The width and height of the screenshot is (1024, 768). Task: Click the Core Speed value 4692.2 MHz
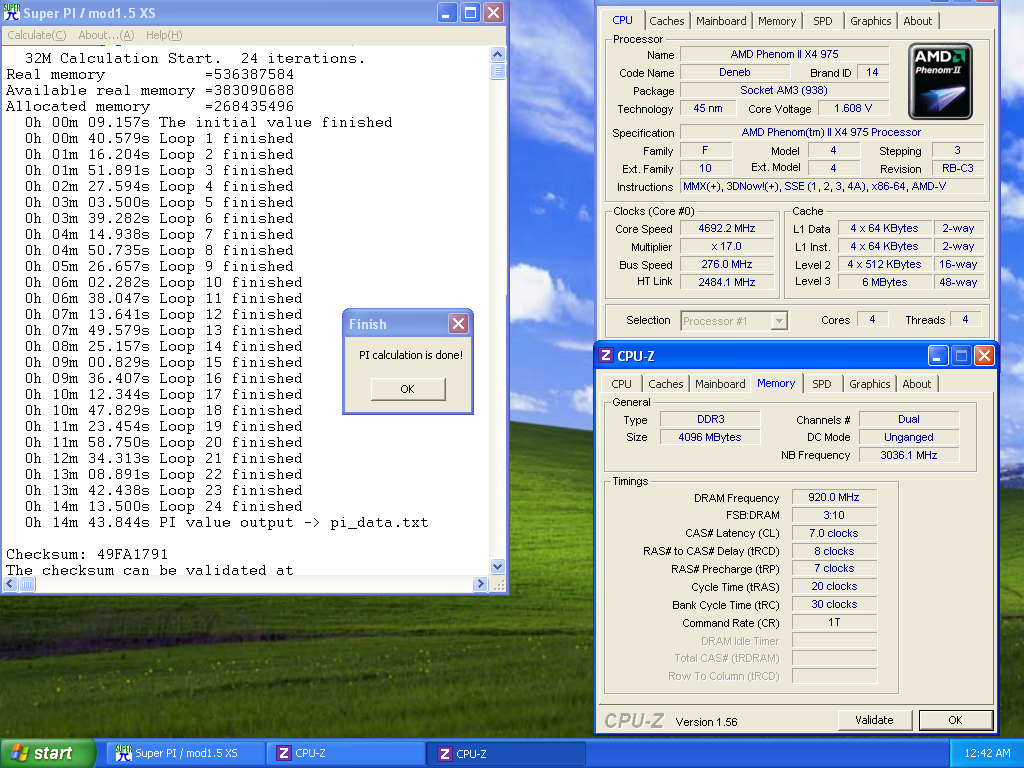click(x=727, y=229)
